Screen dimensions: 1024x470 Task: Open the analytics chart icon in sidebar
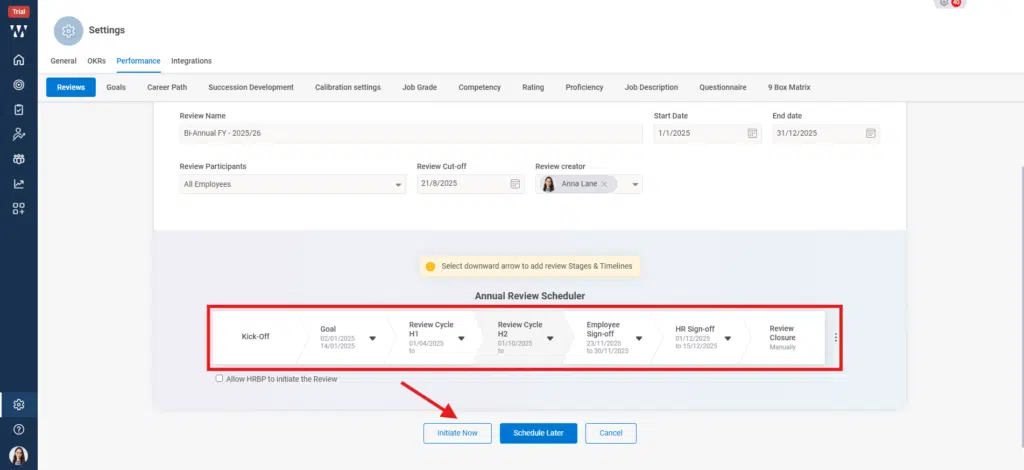tap(19, 184)
